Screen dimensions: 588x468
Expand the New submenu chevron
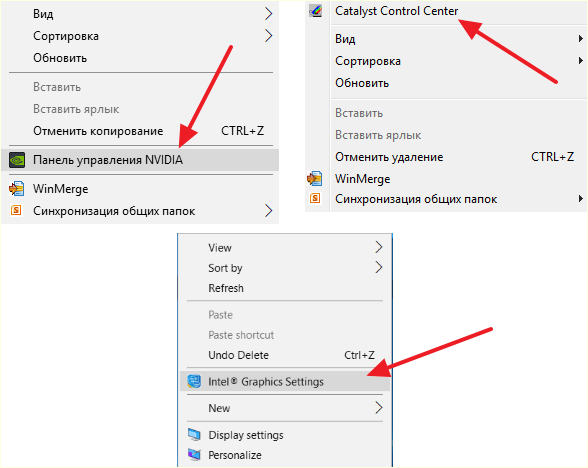click(x=379, y=408)
